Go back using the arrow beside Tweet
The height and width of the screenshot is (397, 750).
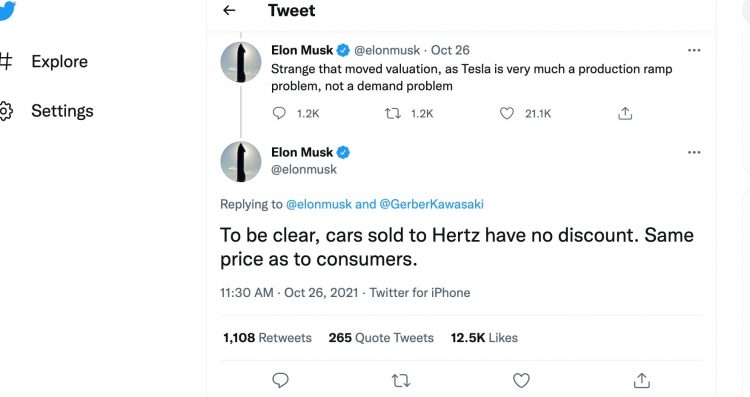tap(229, 10)
